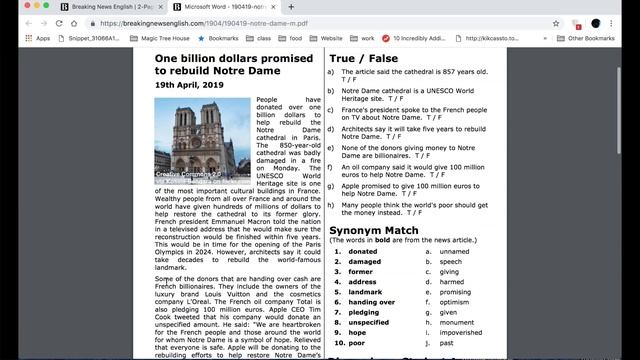Click the synonym option speech
This screenshot has height=360, width=640.
[x=451, y=262]
